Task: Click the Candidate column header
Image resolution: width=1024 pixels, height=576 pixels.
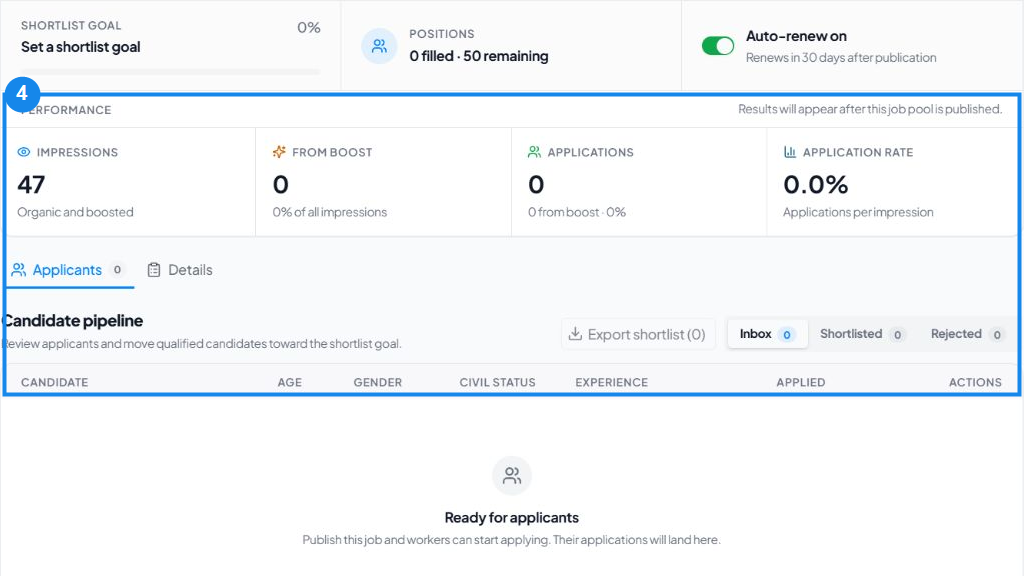Action: (x=54, y=382)
